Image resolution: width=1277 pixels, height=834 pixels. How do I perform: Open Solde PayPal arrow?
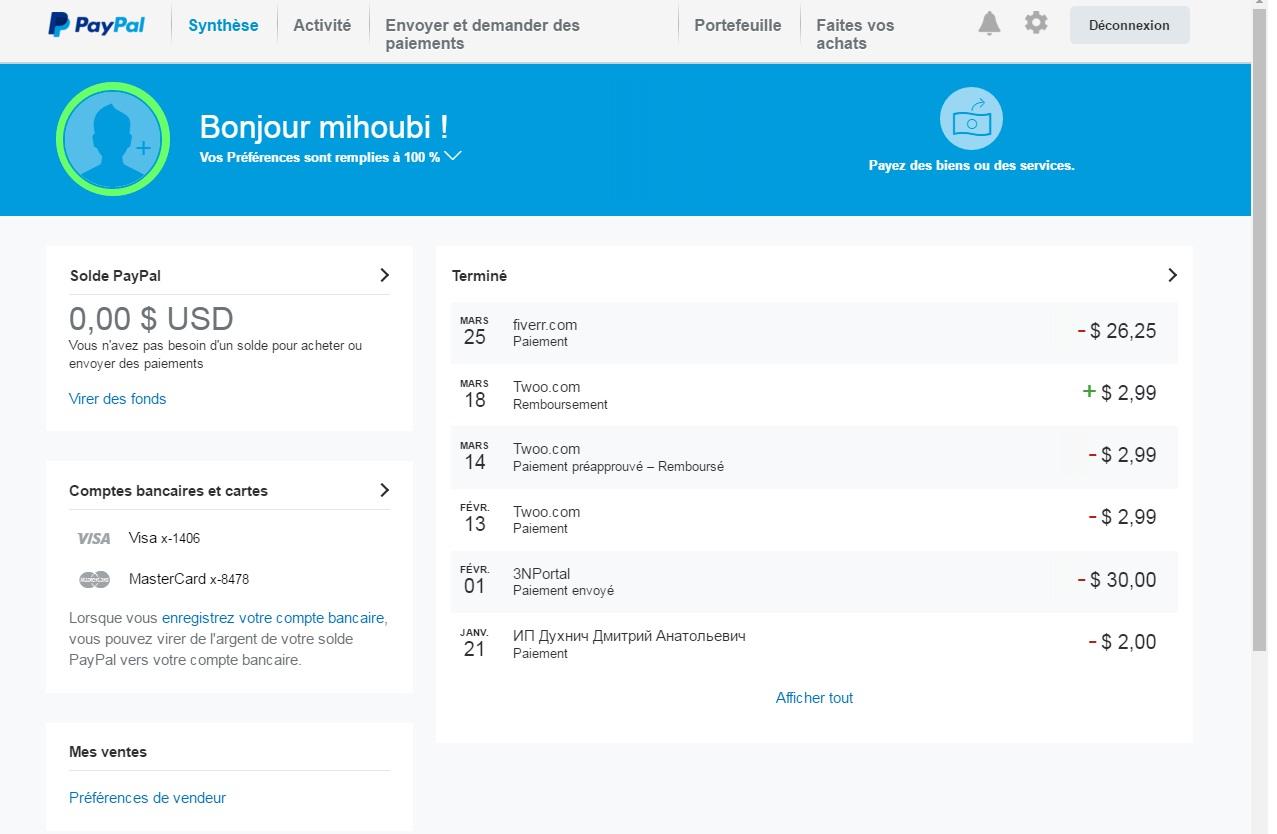[x=385, y=275]
